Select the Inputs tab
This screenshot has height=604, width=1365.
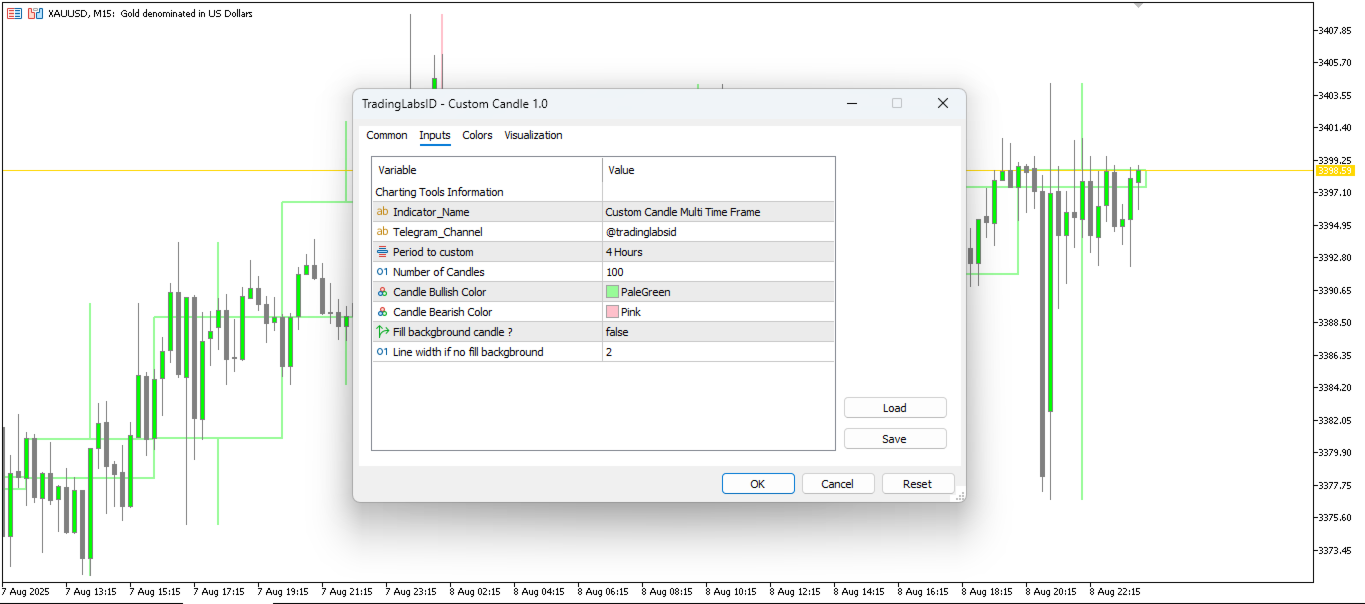click(x=435, y=135)
